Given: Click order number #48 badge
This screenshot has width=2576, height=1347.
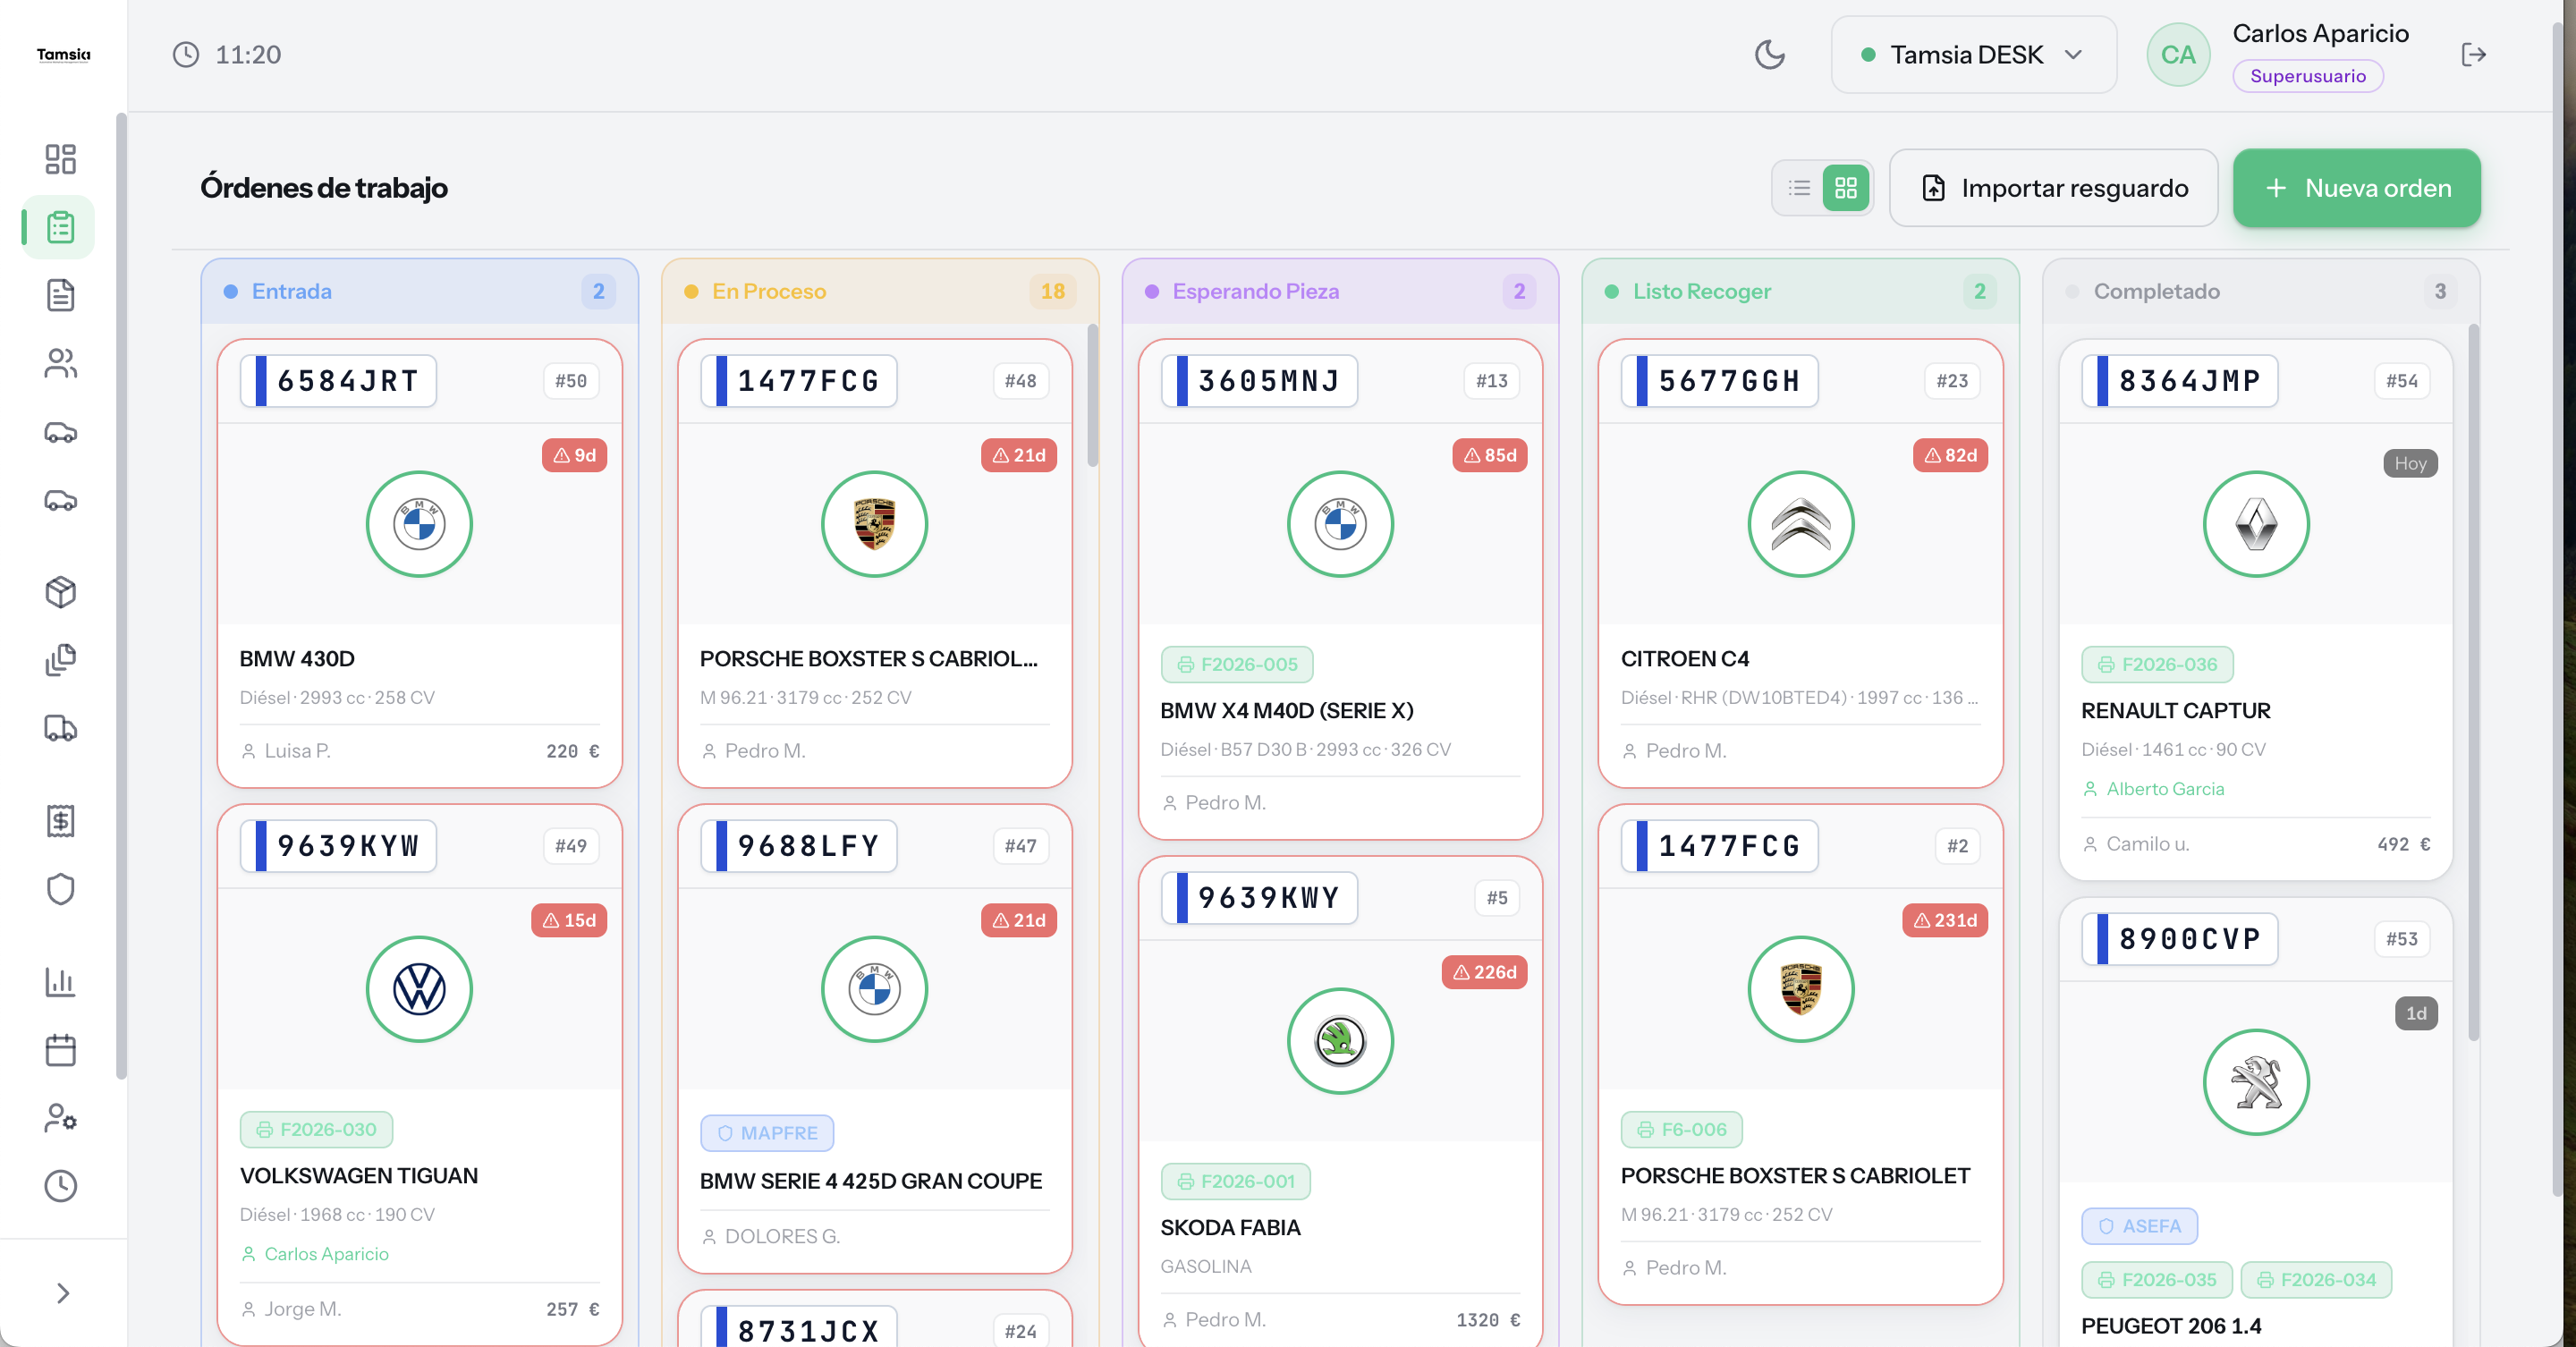Looking at the screenshot, I should [x=1020, y=380].
